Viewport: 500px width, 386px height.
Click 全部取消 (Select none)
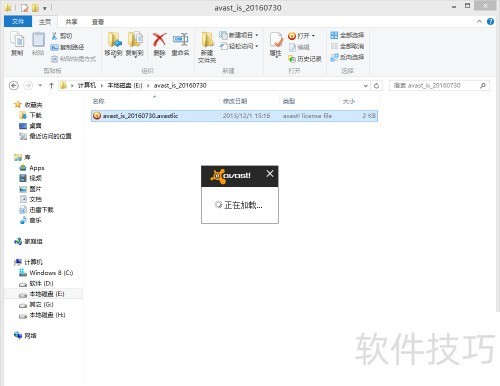point(347,46)
